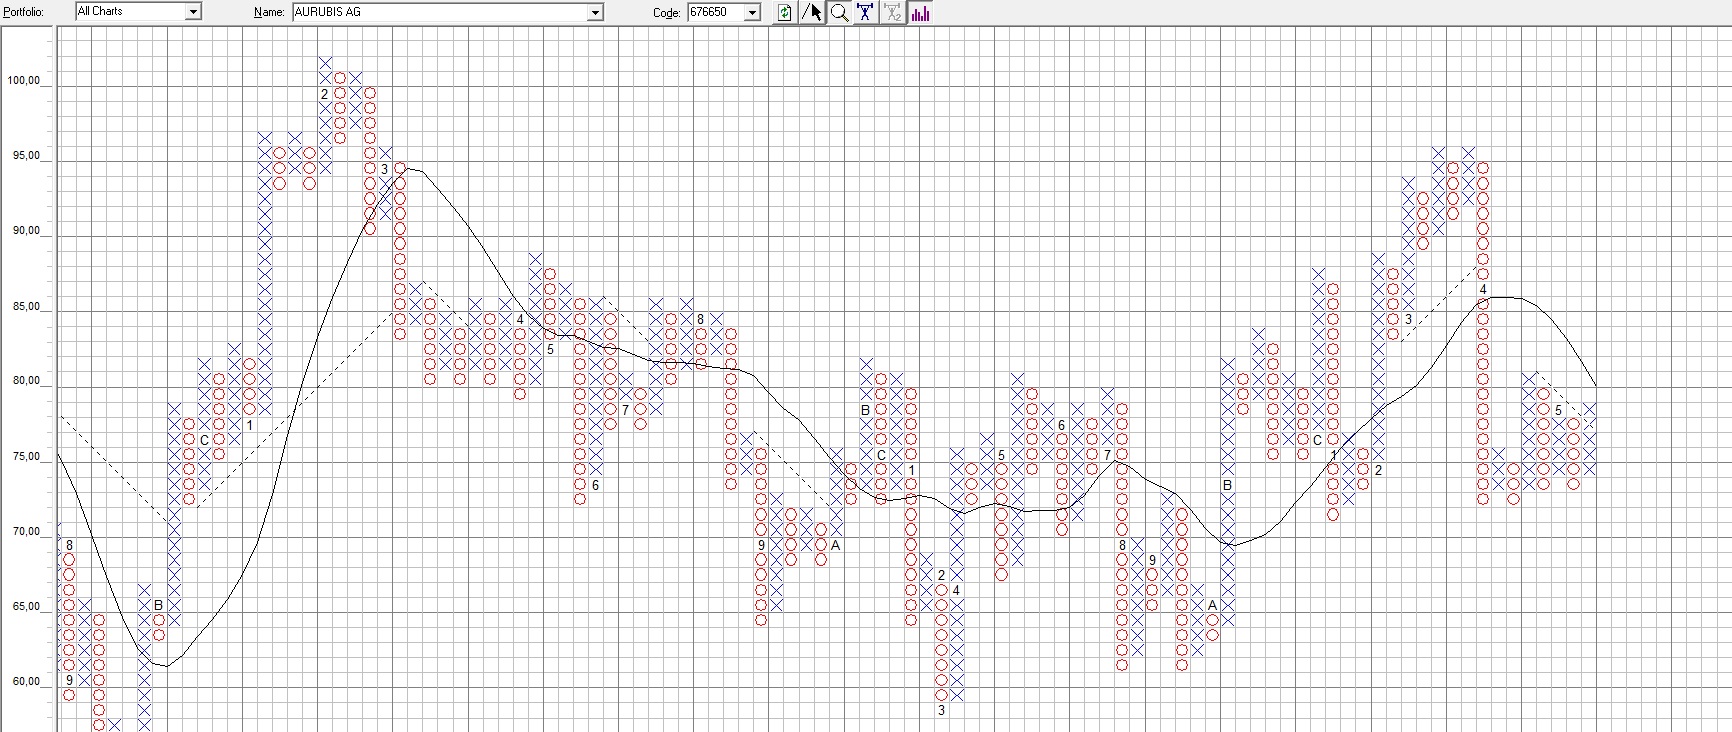Click the 85,00 price axis label
Image resolution: width=1732 pixels, height=732 pixels.
tap(26, 306)
